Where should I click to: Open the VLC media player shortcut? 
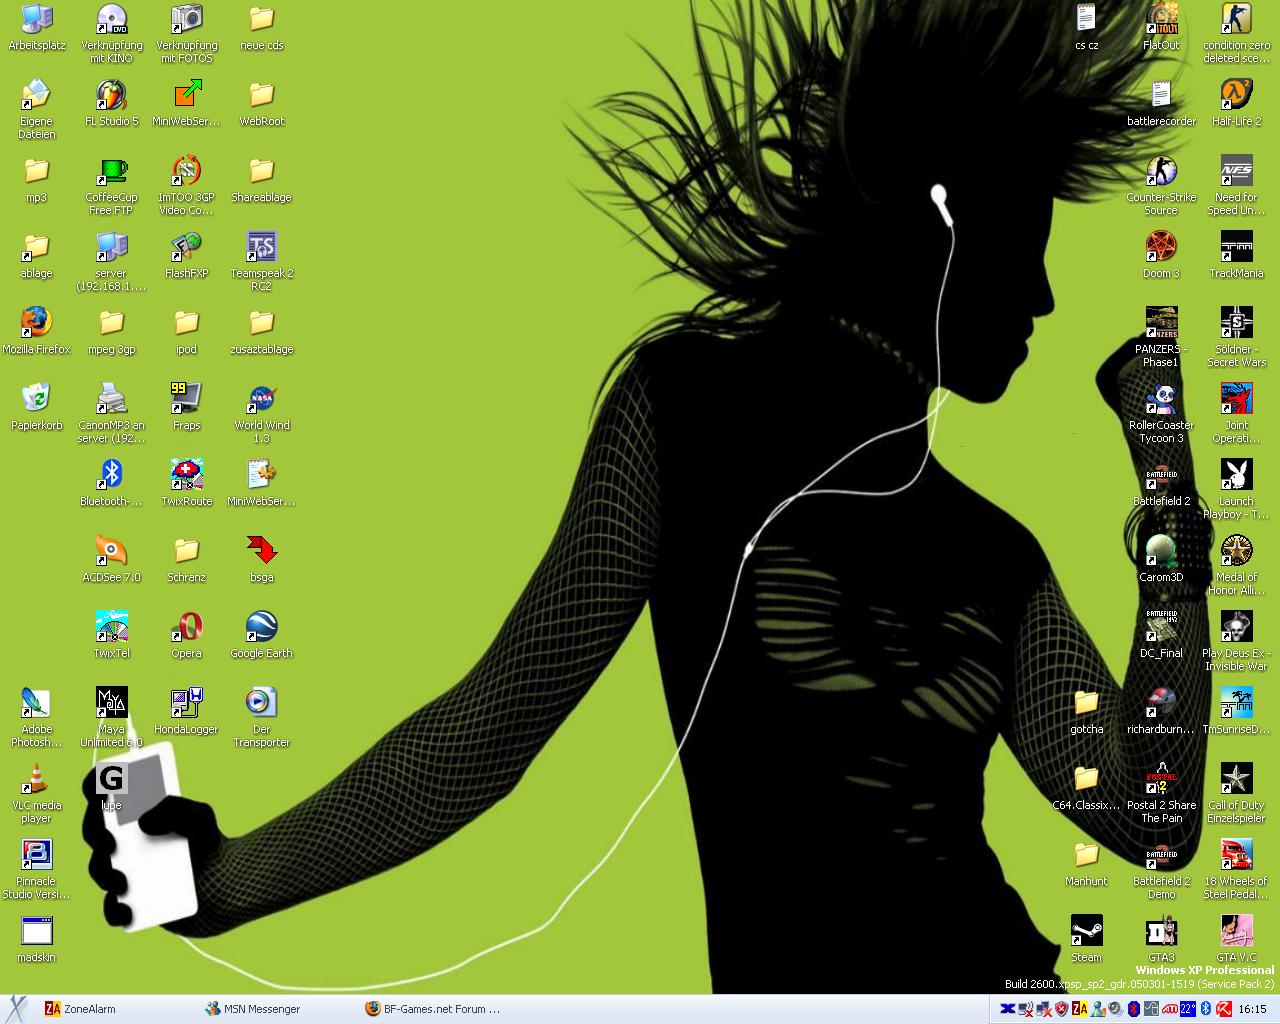click(36, 780)
